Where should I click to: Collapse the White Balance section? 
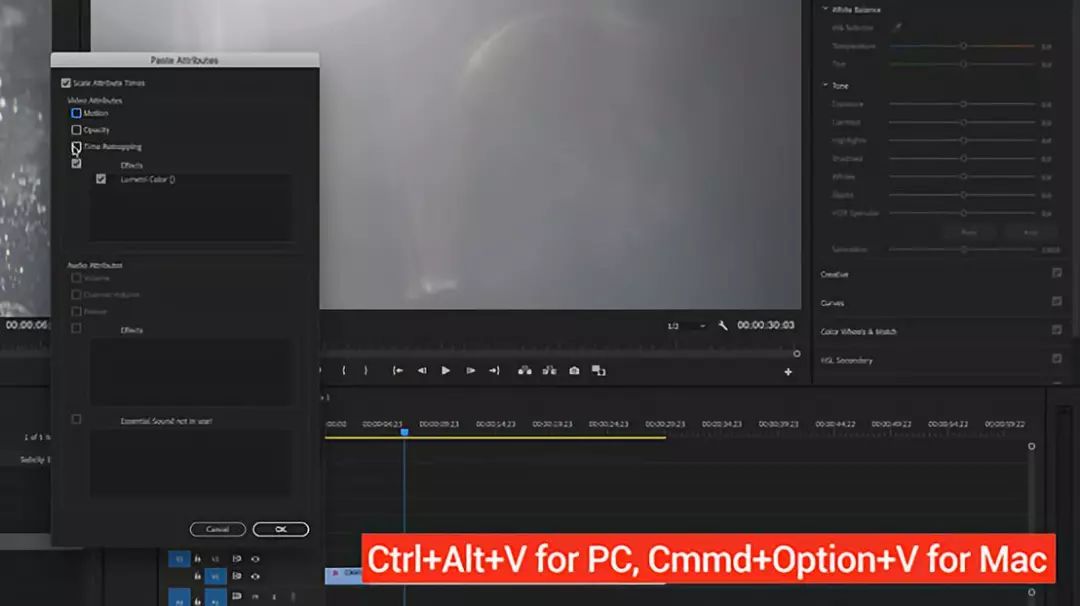pos(825,9)
